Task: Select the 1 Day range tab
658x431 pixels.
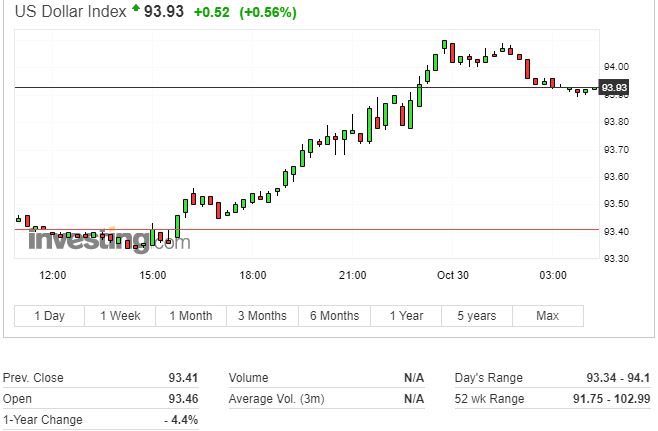Action: click(49, 316)
